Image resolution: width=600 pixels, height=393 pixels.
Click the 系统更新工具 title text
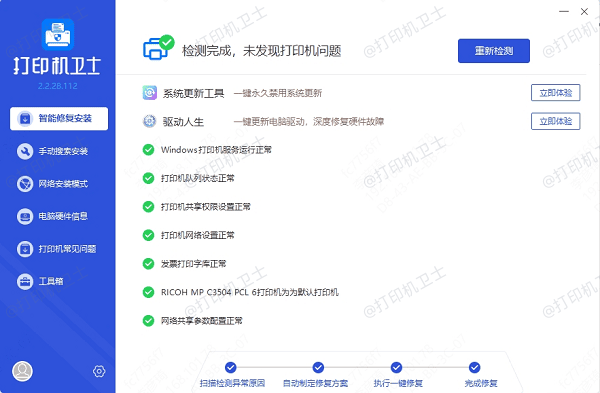pyautogui.click(x=193, y=93)
